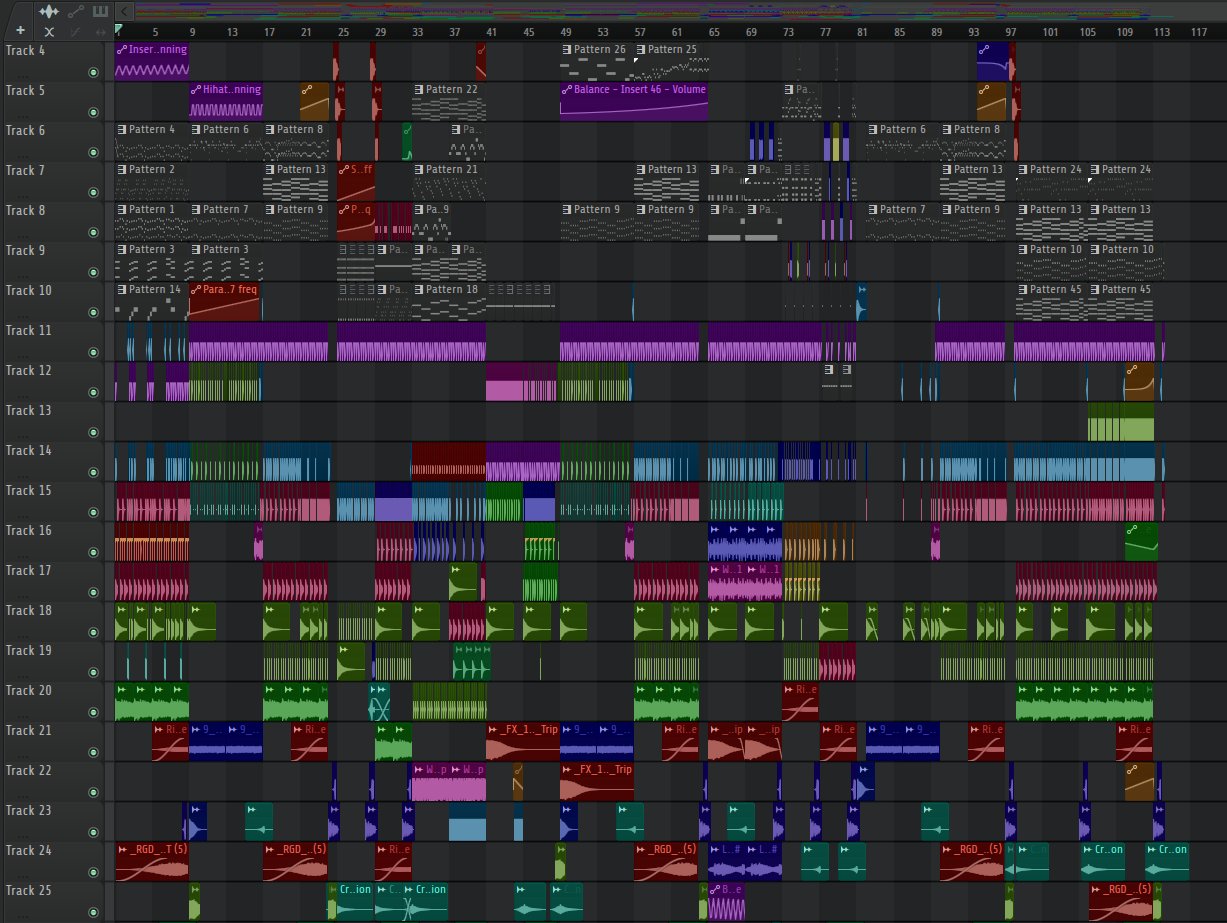Mute Track 18 via its green LED
The width and height of the screenshot is (1227, 923).
[94, 632]
